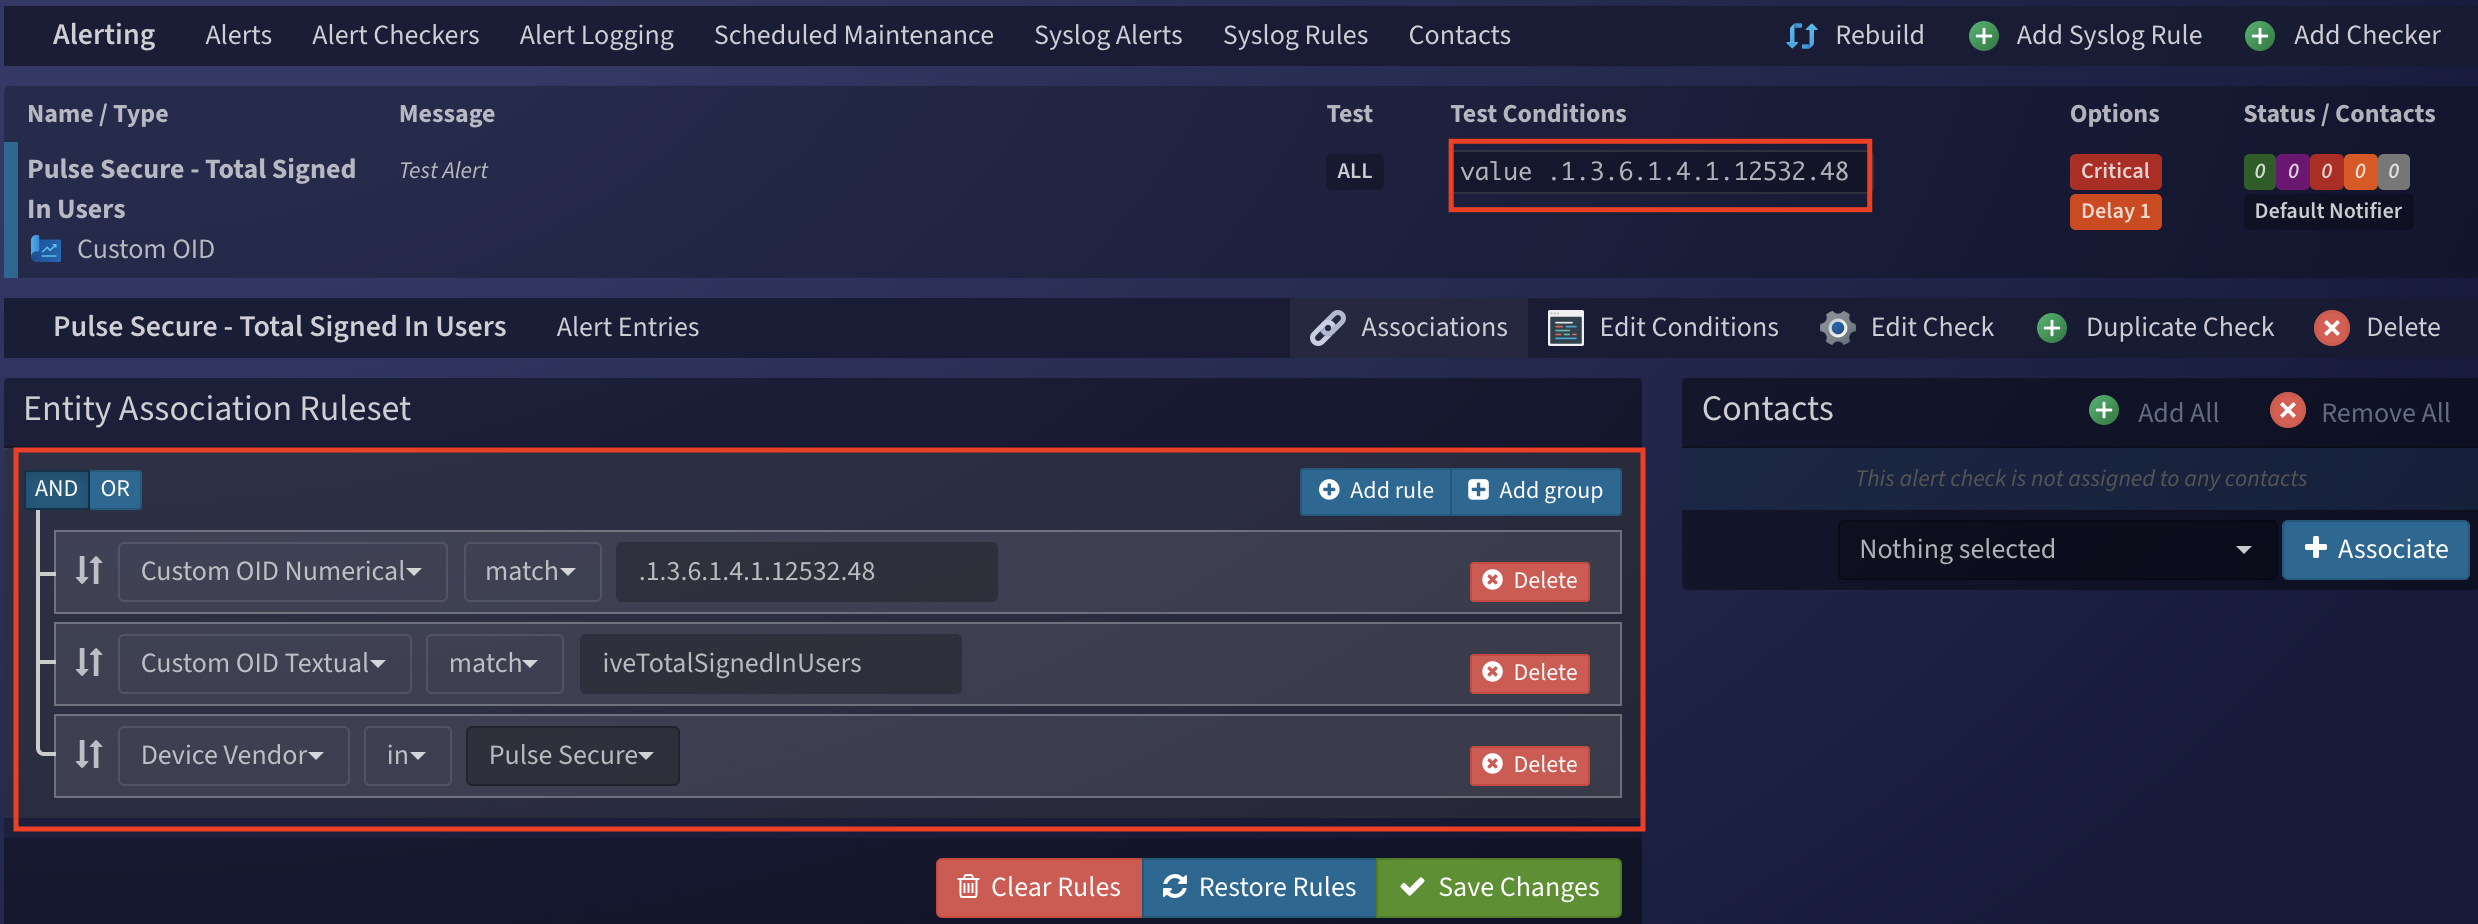Click the green status count badge
This screenshot has height=924, width=2478.
pos(2259,171)
